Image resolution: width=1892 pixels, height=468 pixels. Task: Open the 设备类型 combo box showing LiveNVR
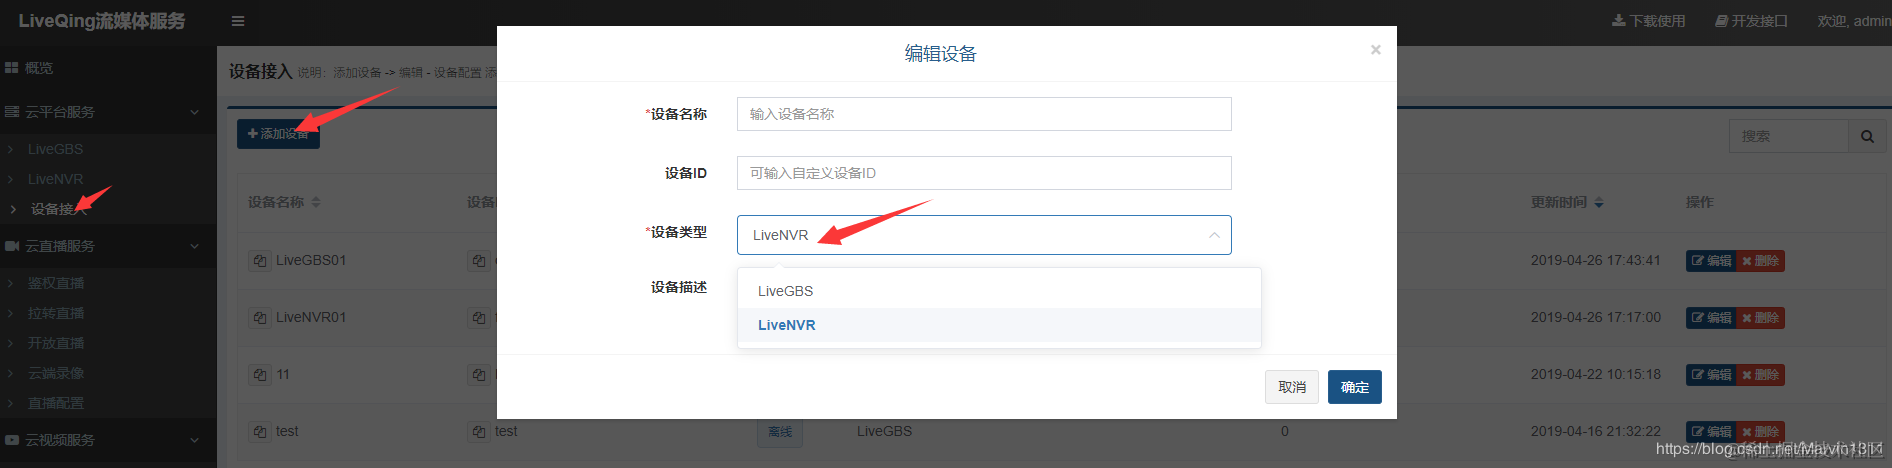tap(984, 235)
